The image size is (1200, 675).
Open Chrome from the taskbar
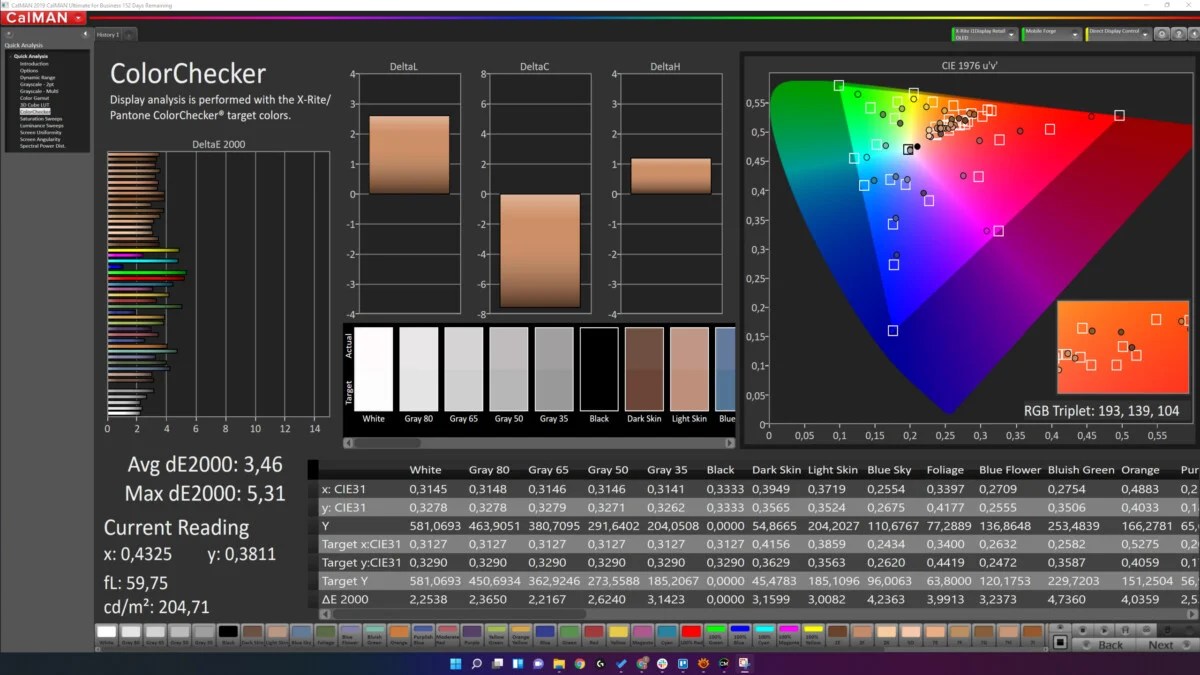pos(580,663)
